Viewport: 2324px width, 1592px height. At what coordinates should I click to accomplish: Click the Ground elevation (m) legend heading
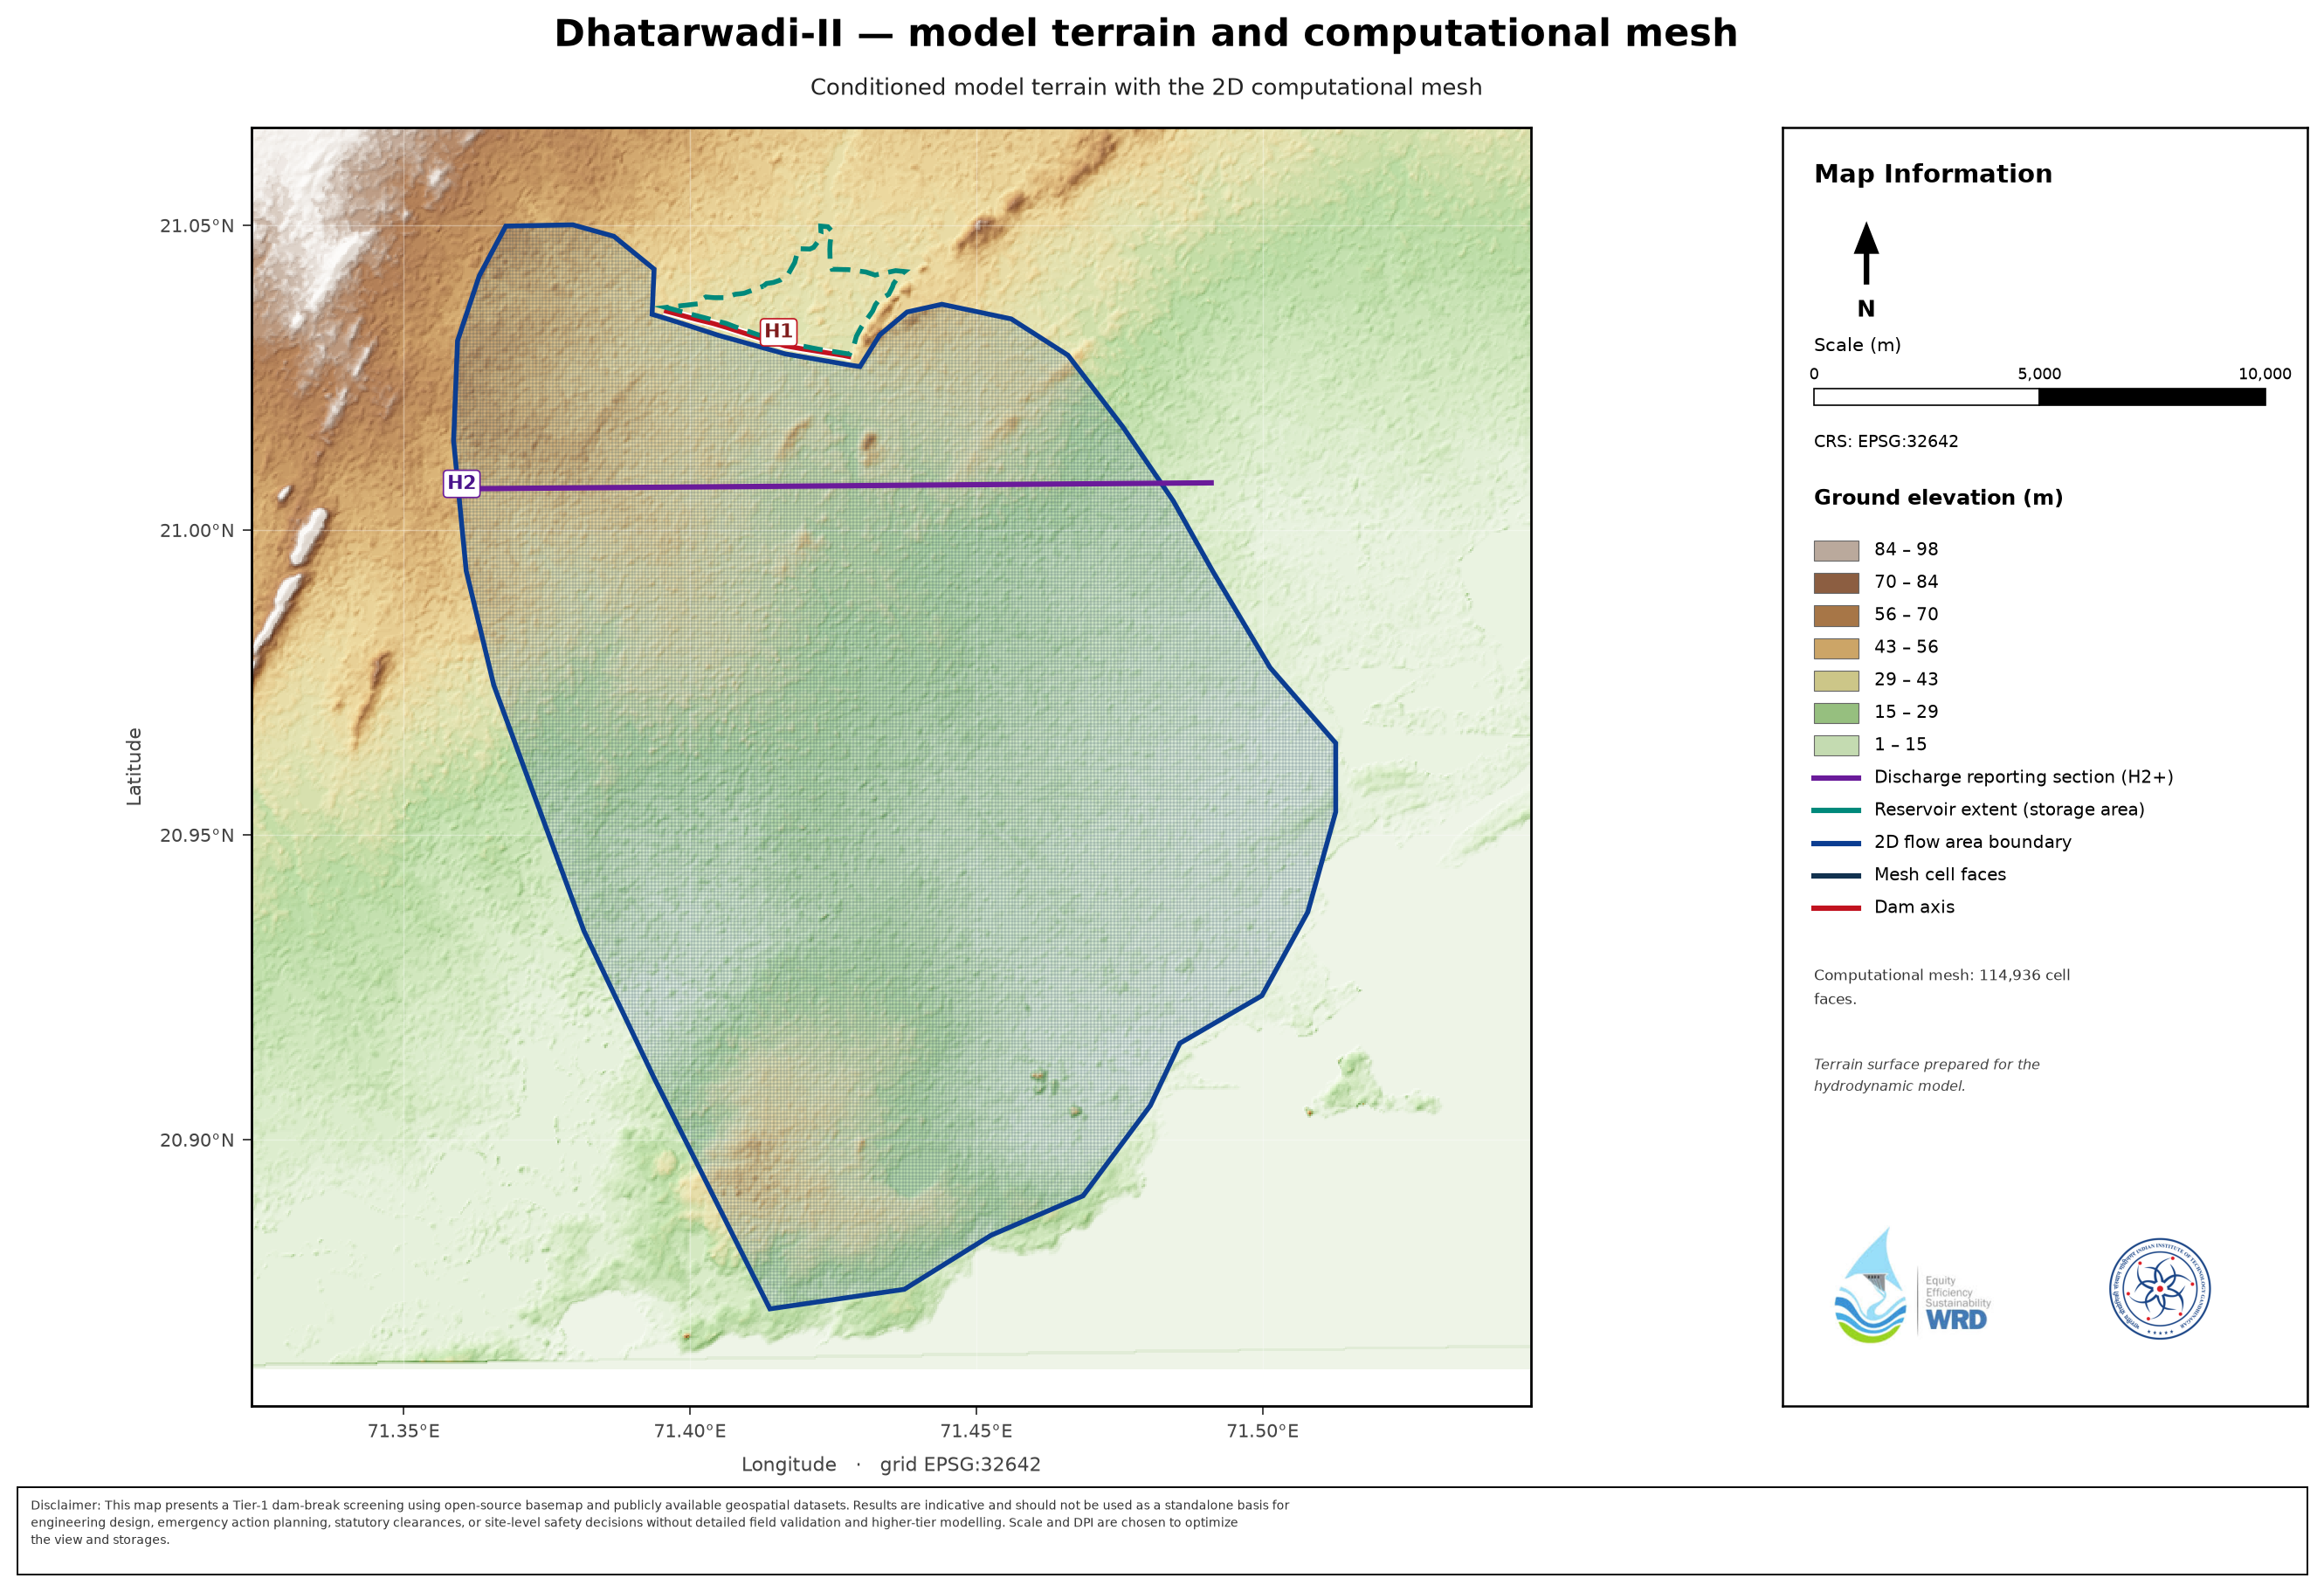tap(1938, 498)
